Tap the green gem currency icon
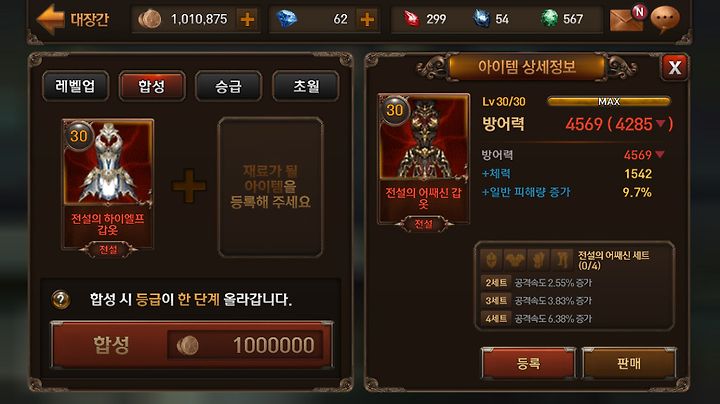Image resolution: width=720 pixels, height=404 pixels. pos(548,19)
